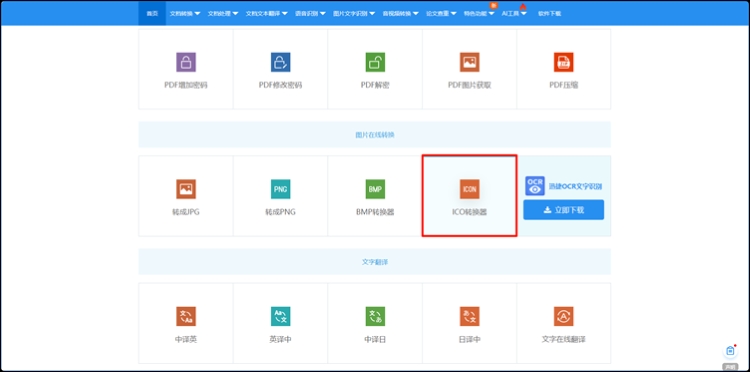Click the green BMP icon
750x372 pixels.
click(x=375, y=189)
